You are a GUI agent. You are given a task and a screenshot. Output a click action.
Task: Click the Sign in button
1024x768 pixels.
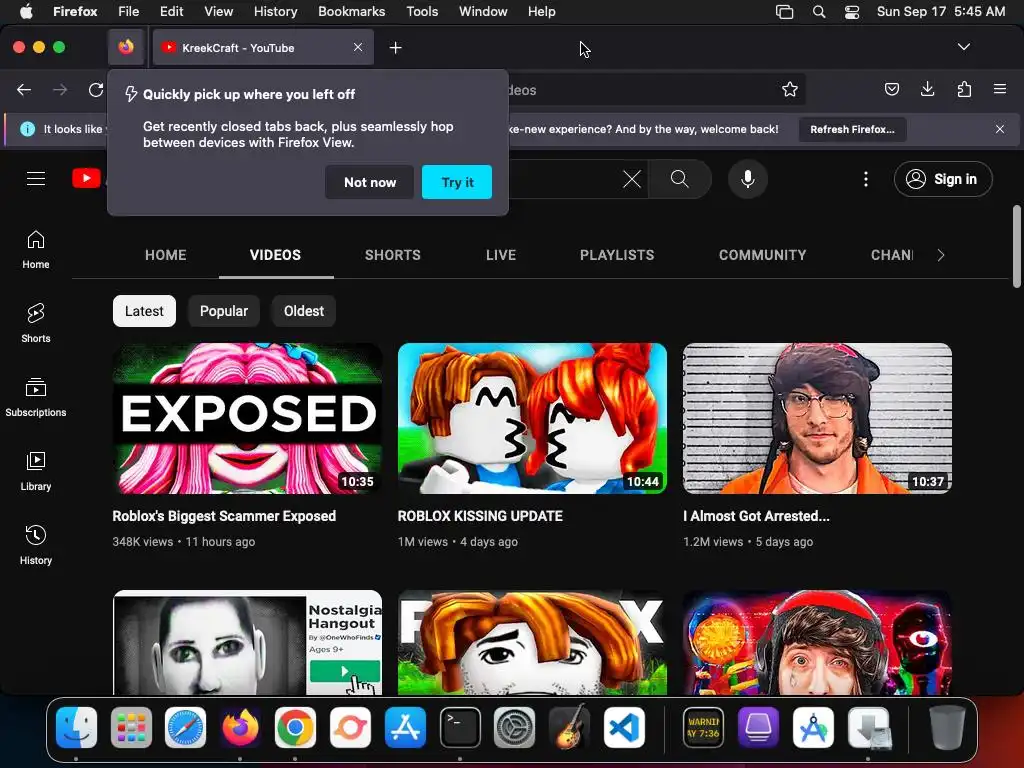[944, 179]
